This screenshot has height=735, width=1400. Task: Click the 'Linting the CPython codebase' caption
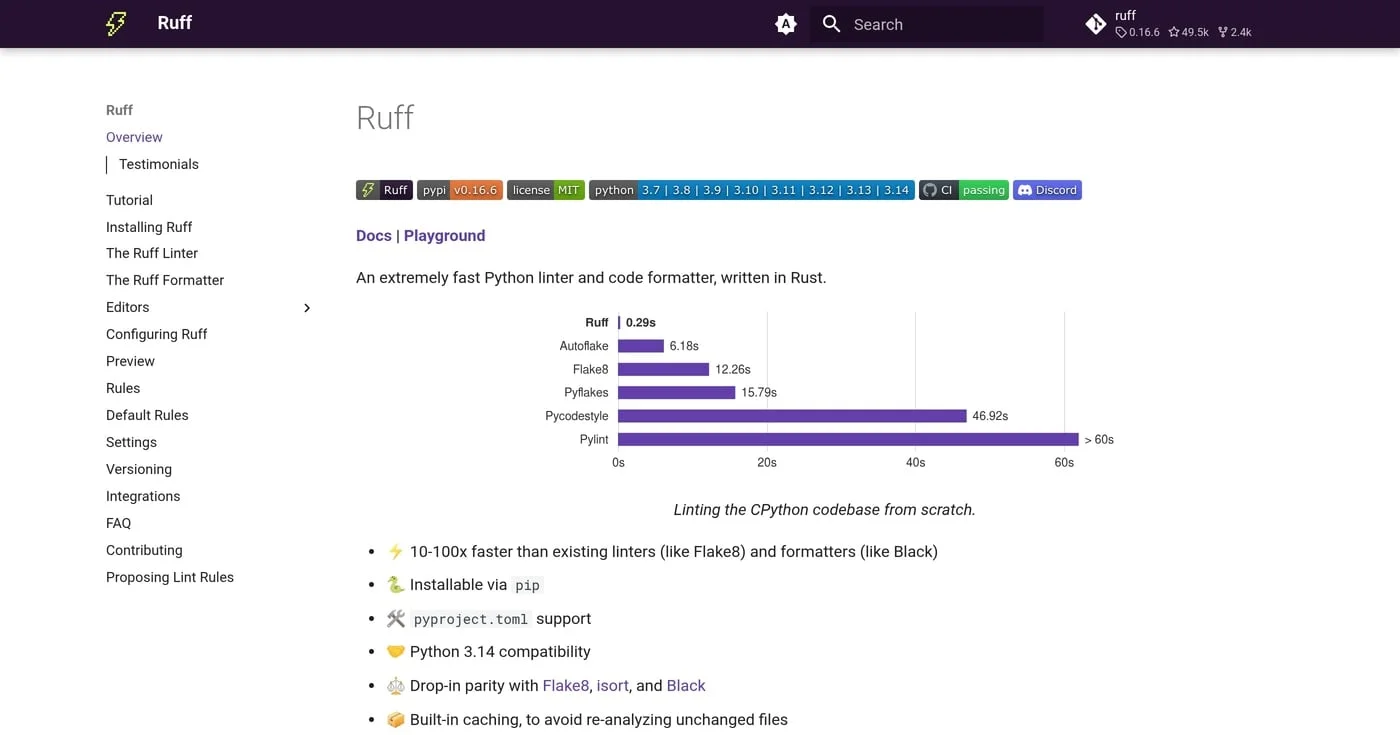[x=824, y=510]
